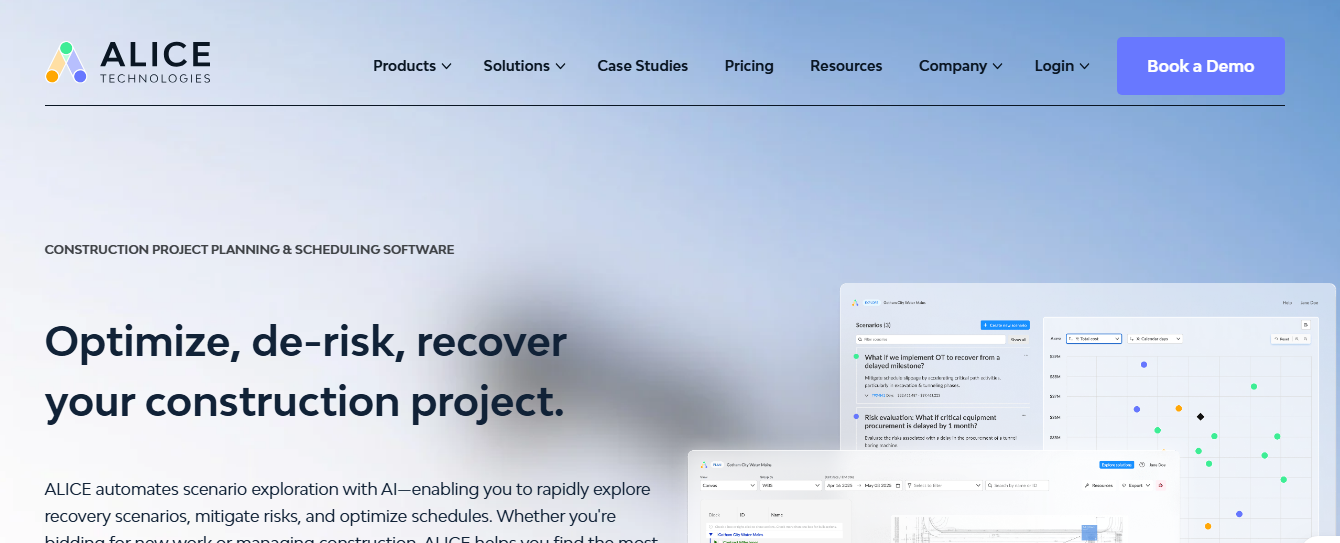Click the green status dot beside OT scenario
Screen dimensions: 1340x543
(x=856, y=357)
